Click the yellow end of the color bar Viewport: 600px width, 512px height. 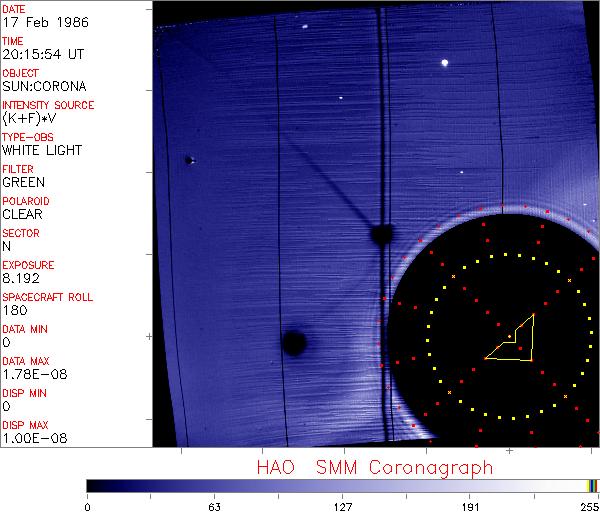[592, 485]
